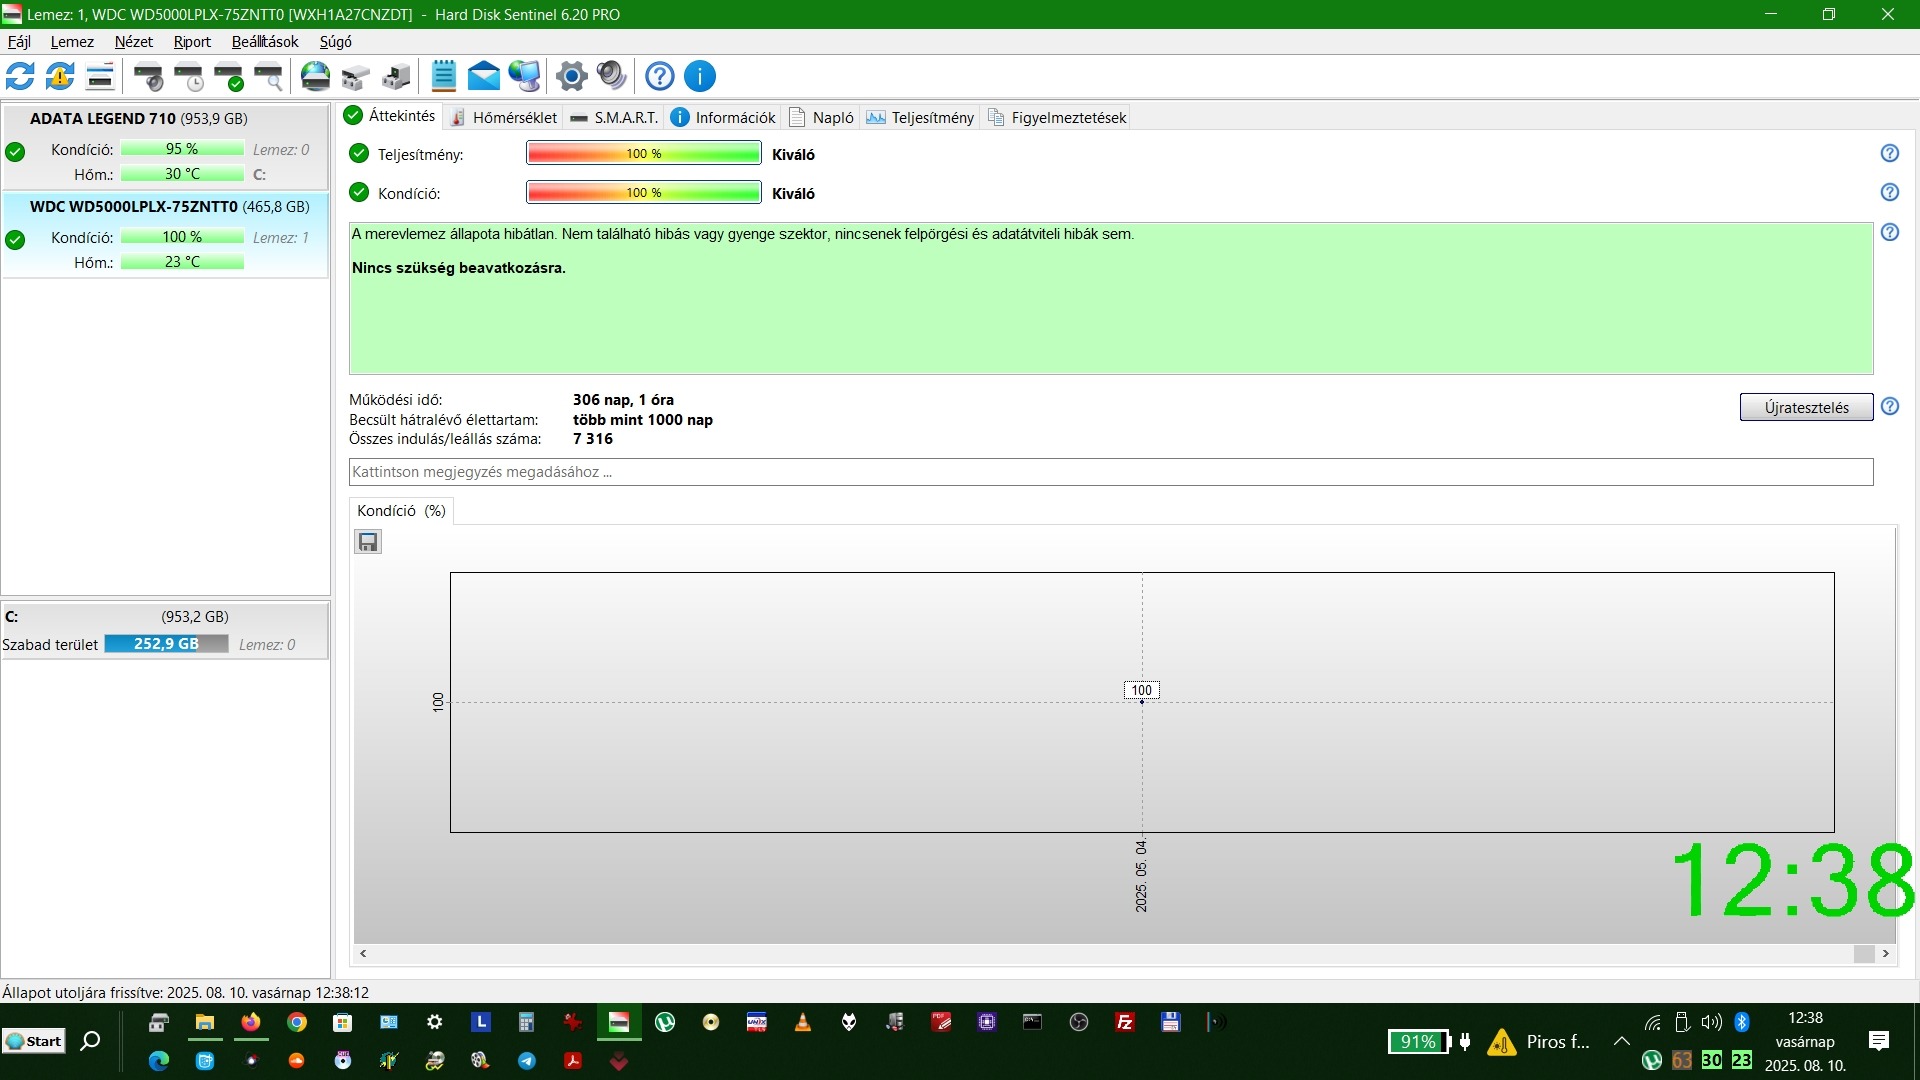Image resolution: width=1920 pixels, height=1080 pixels.
Task: Switch to the S.M.A.R.T. tab
Action: pyautogui.click(x=614, y=117)
